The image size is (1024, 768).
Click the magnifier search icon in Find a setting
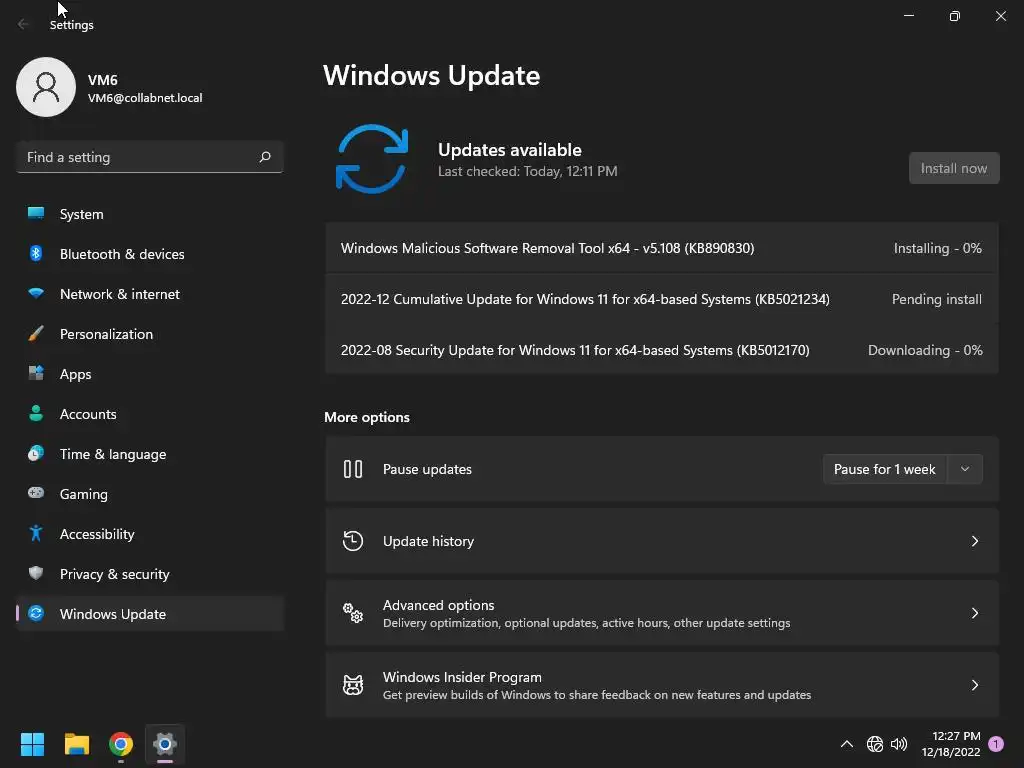[x=264, y=157]
